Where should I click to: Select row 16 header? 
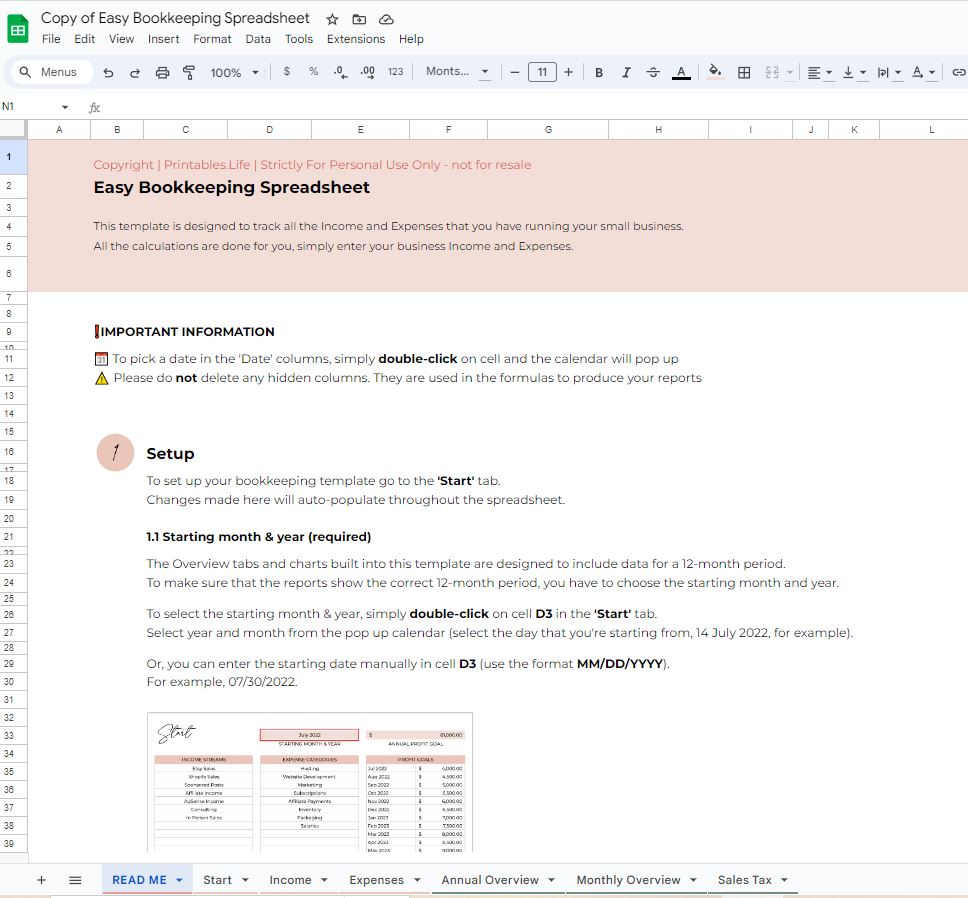pos(13,451)
